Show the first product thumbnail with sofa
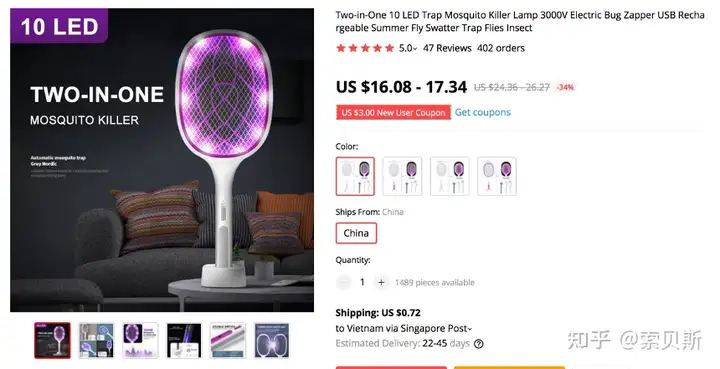 pyautogui.click(x=52, y=340)
